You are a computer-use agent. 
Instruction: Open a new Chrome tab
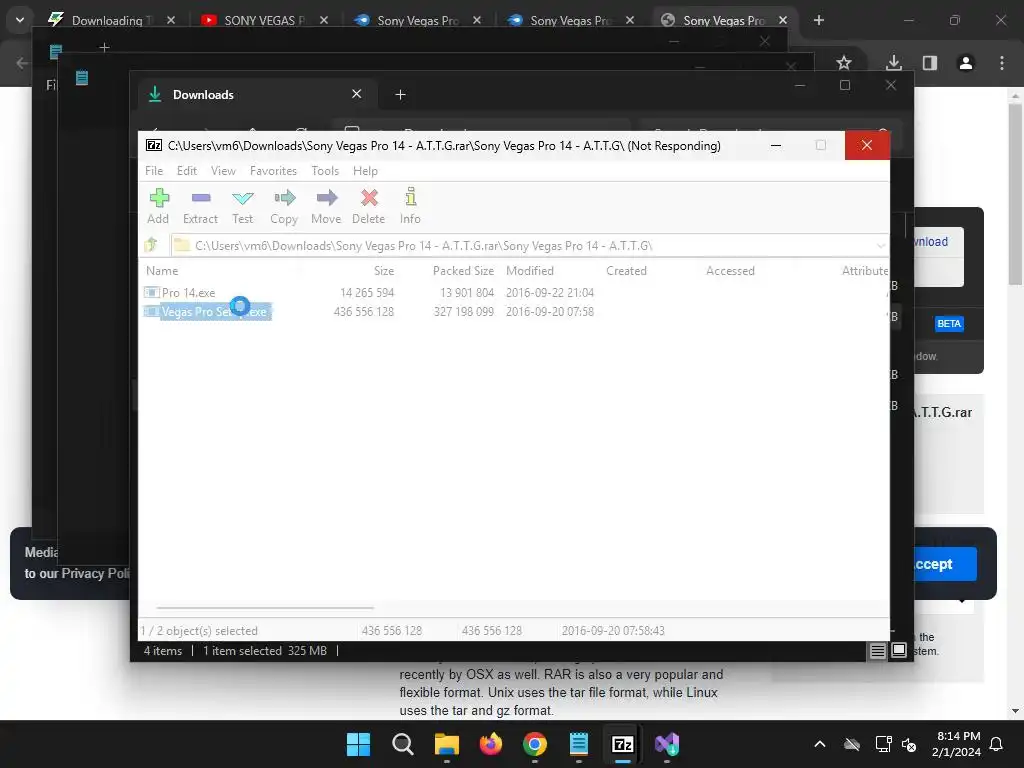coord(819,20)
